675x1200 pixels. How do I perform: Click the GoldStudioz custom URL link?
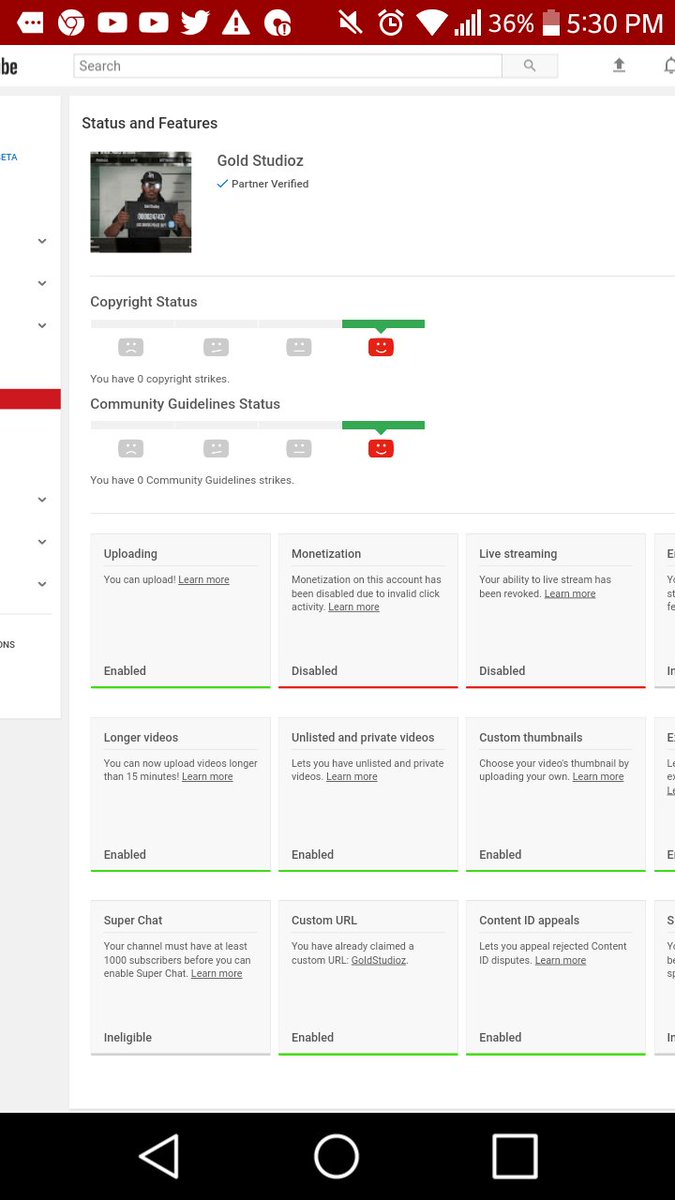click(379, 960)
